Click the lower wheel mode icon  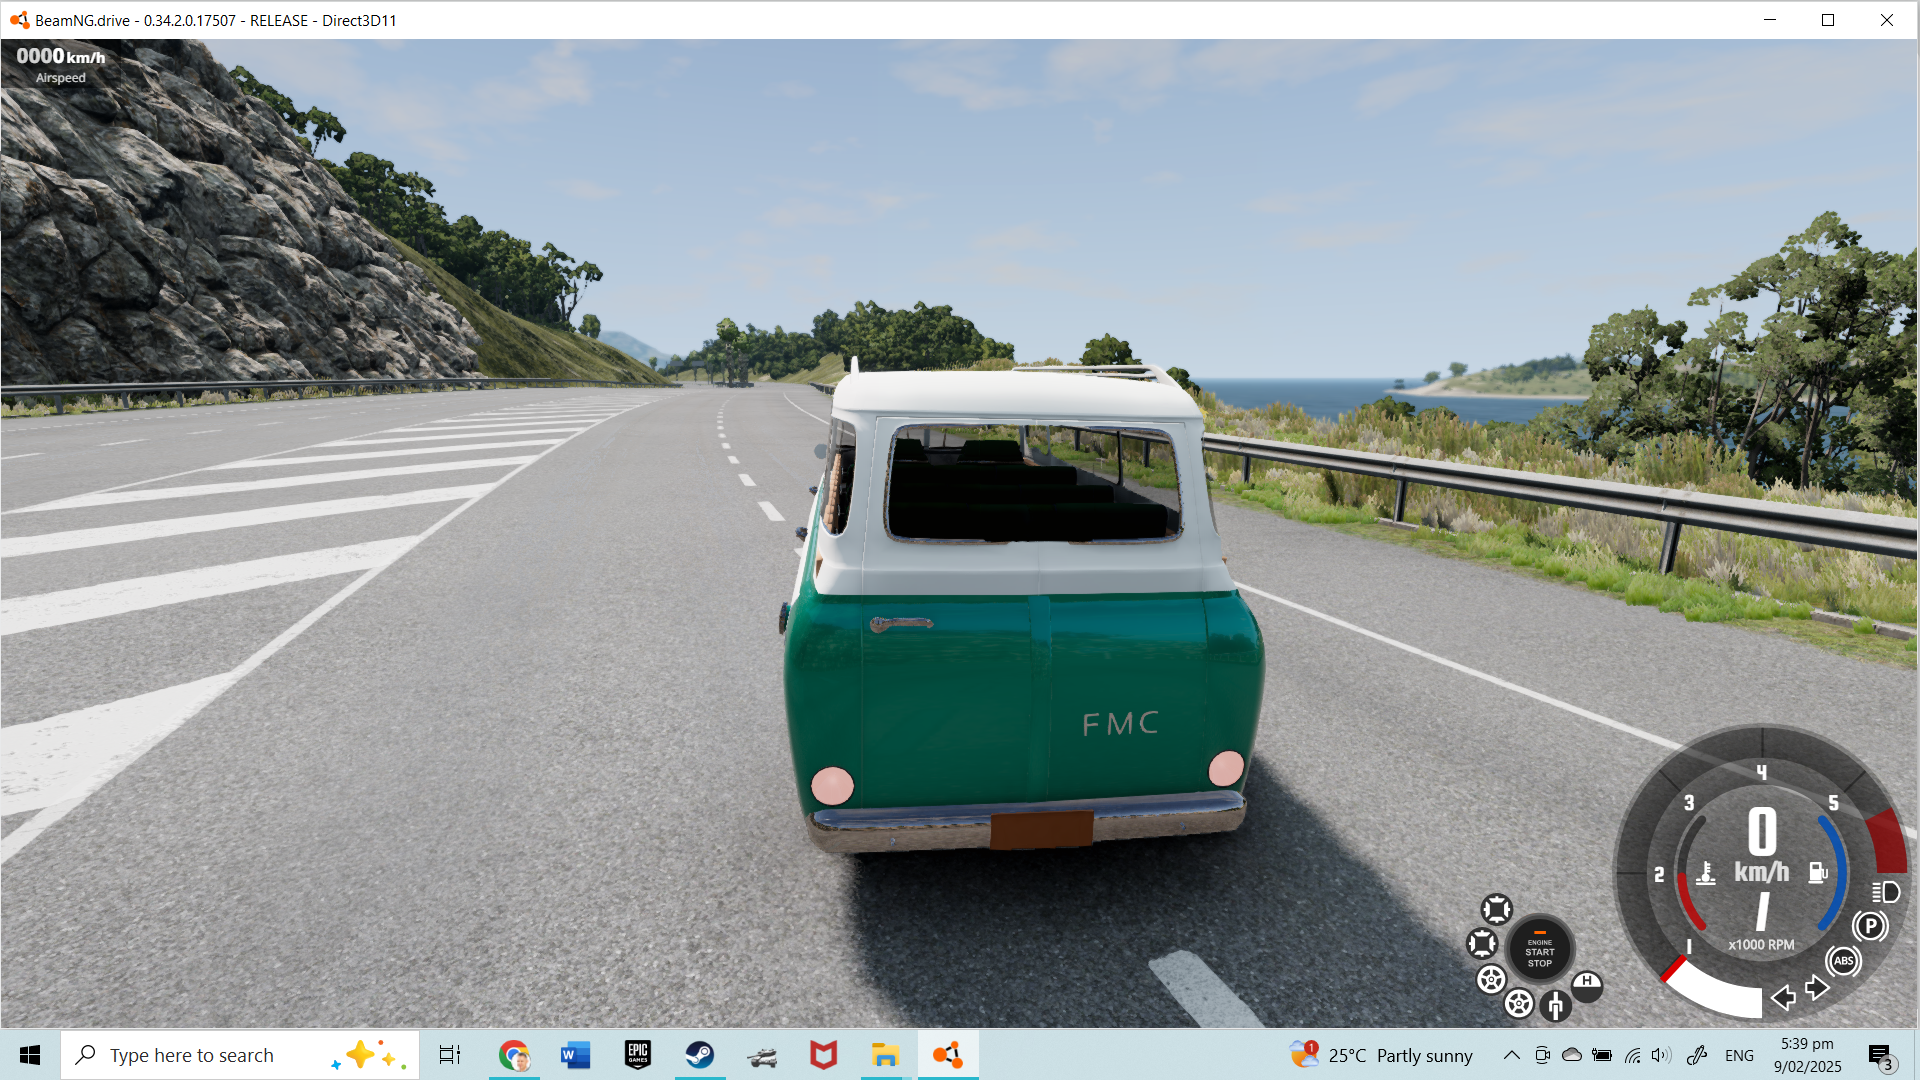[1519, 1003]
